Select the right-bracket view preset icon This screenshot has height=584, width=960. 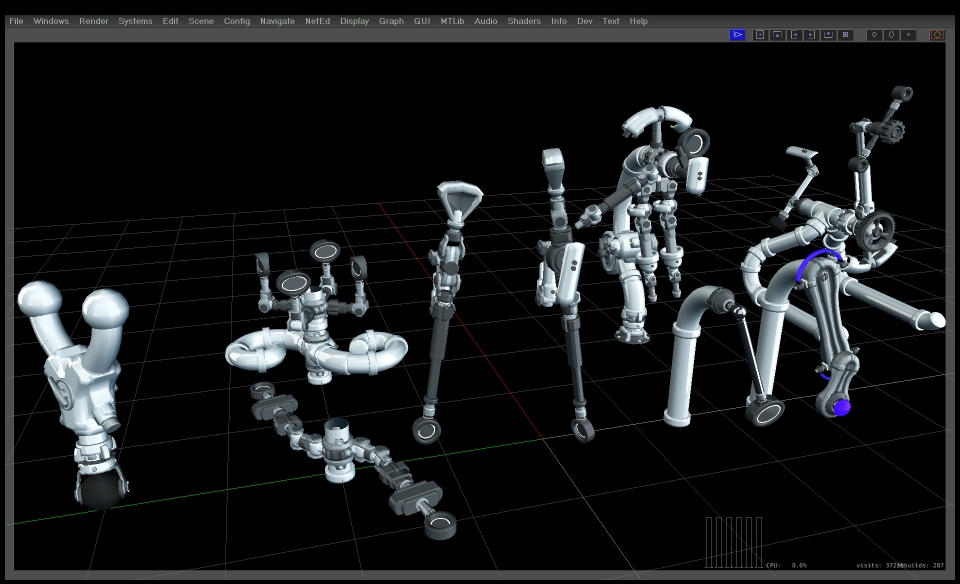coord(811,35)
